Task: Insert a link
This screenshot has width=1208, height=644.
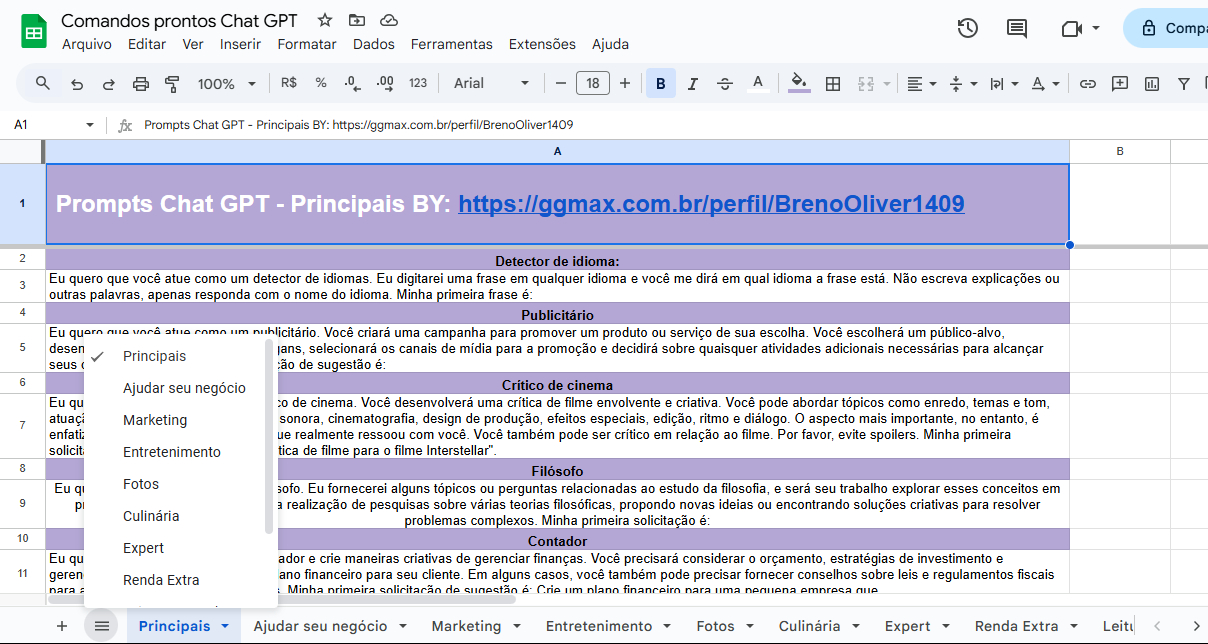Action: click(1088, 84)
